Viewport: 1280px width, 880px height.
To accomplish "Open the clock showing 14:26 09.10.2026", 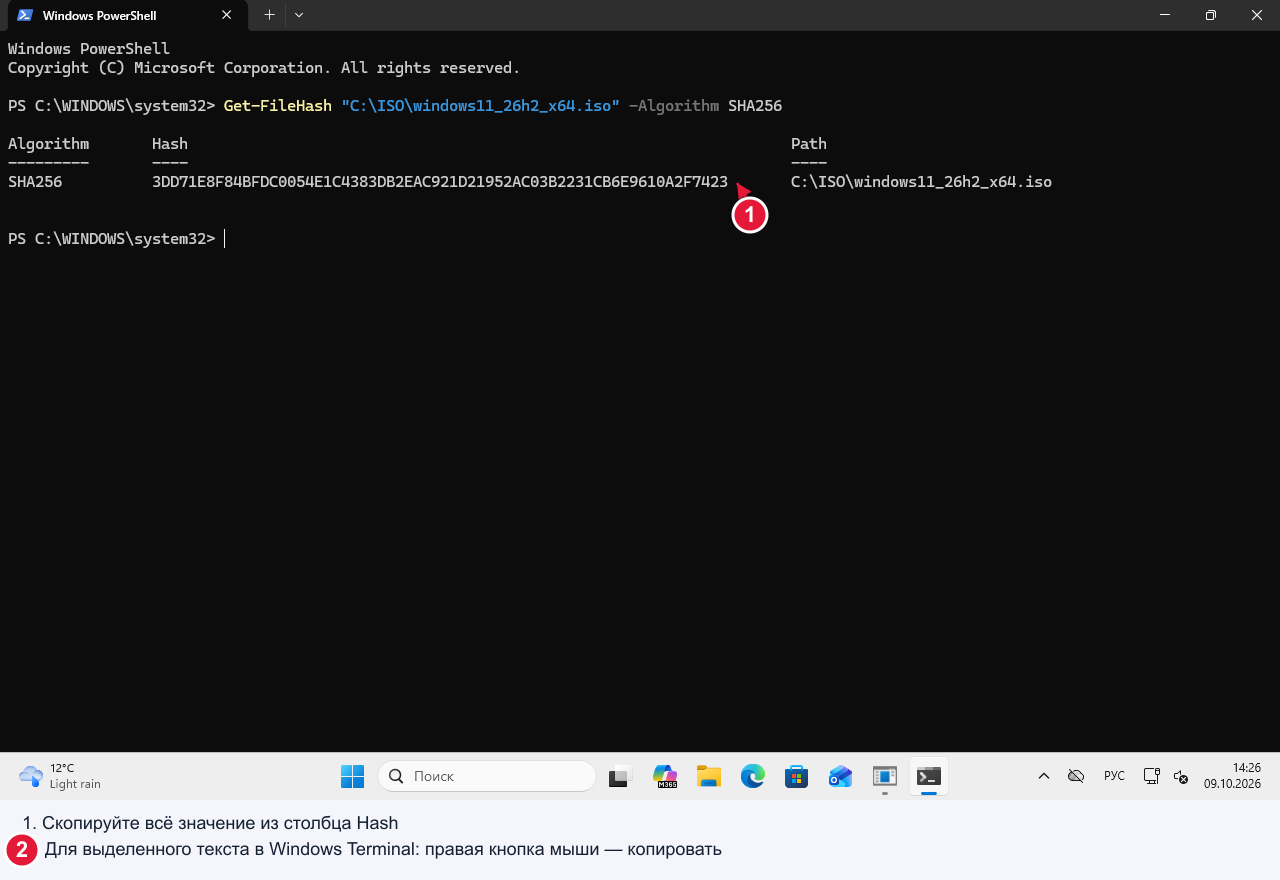I will (1232, 776).
